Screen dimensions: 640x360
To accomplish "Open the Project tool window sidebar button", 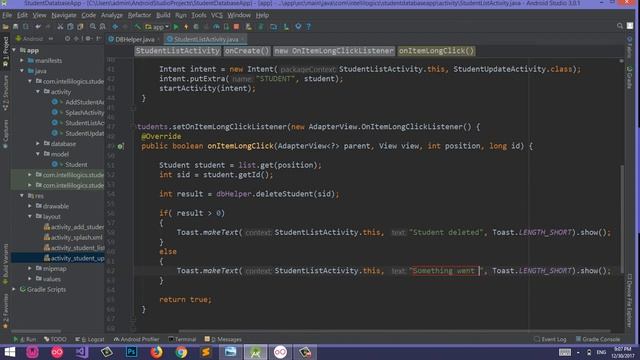I will pos(5,52).
